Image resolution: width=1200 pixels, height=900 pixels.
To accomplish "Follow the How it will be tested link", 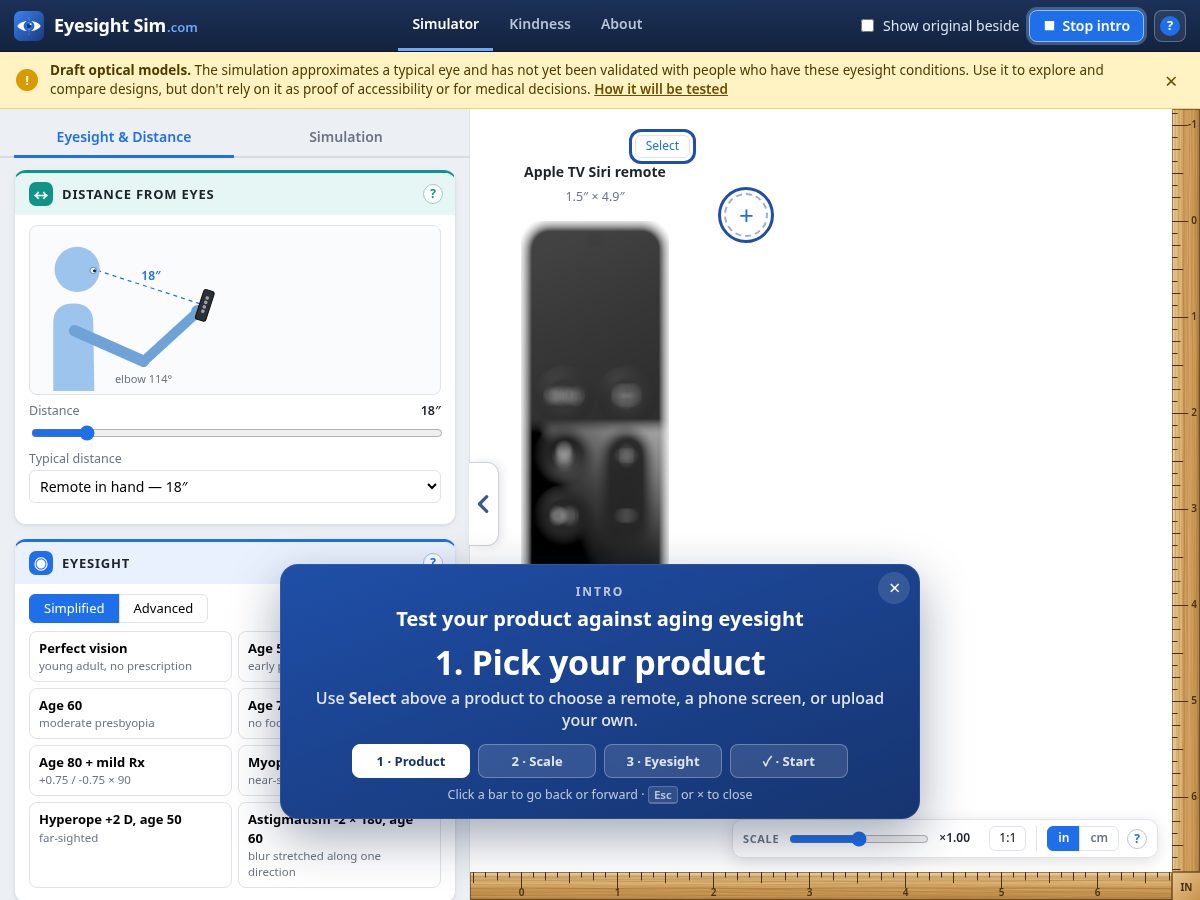I will [661, 89].
